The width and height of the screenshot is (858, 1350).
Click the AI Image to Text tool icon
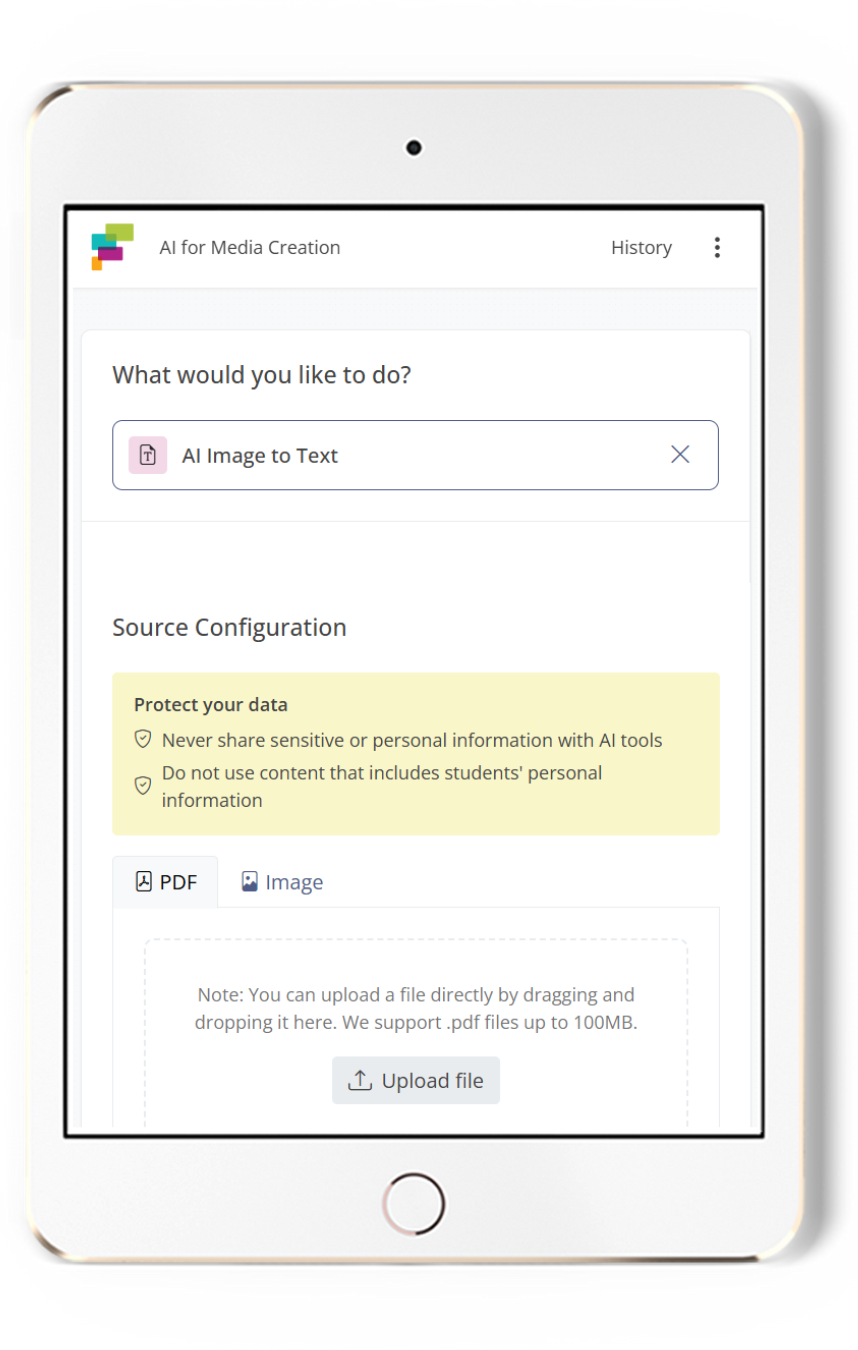tap(146, 455)
